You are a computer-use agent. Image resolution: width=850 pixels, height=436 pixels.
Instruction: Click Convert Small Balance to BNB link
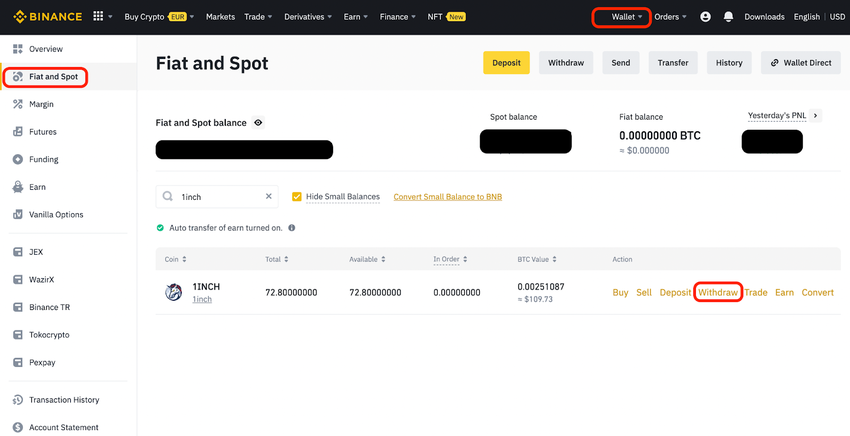(448, 197)
